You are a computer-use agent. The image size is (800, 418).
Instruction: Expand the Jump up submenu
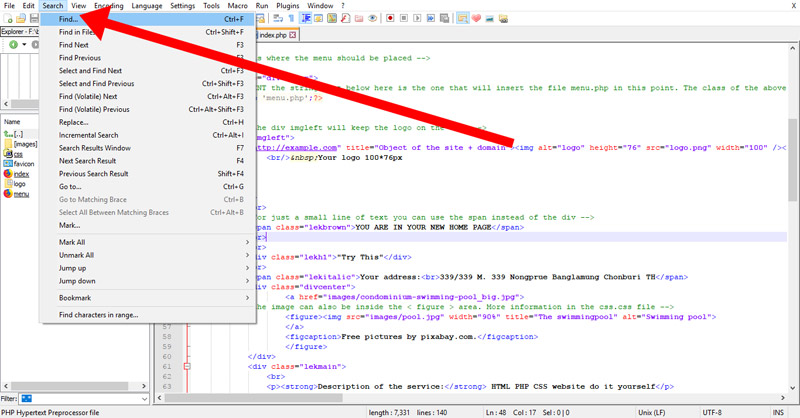(x=147, y=268)
